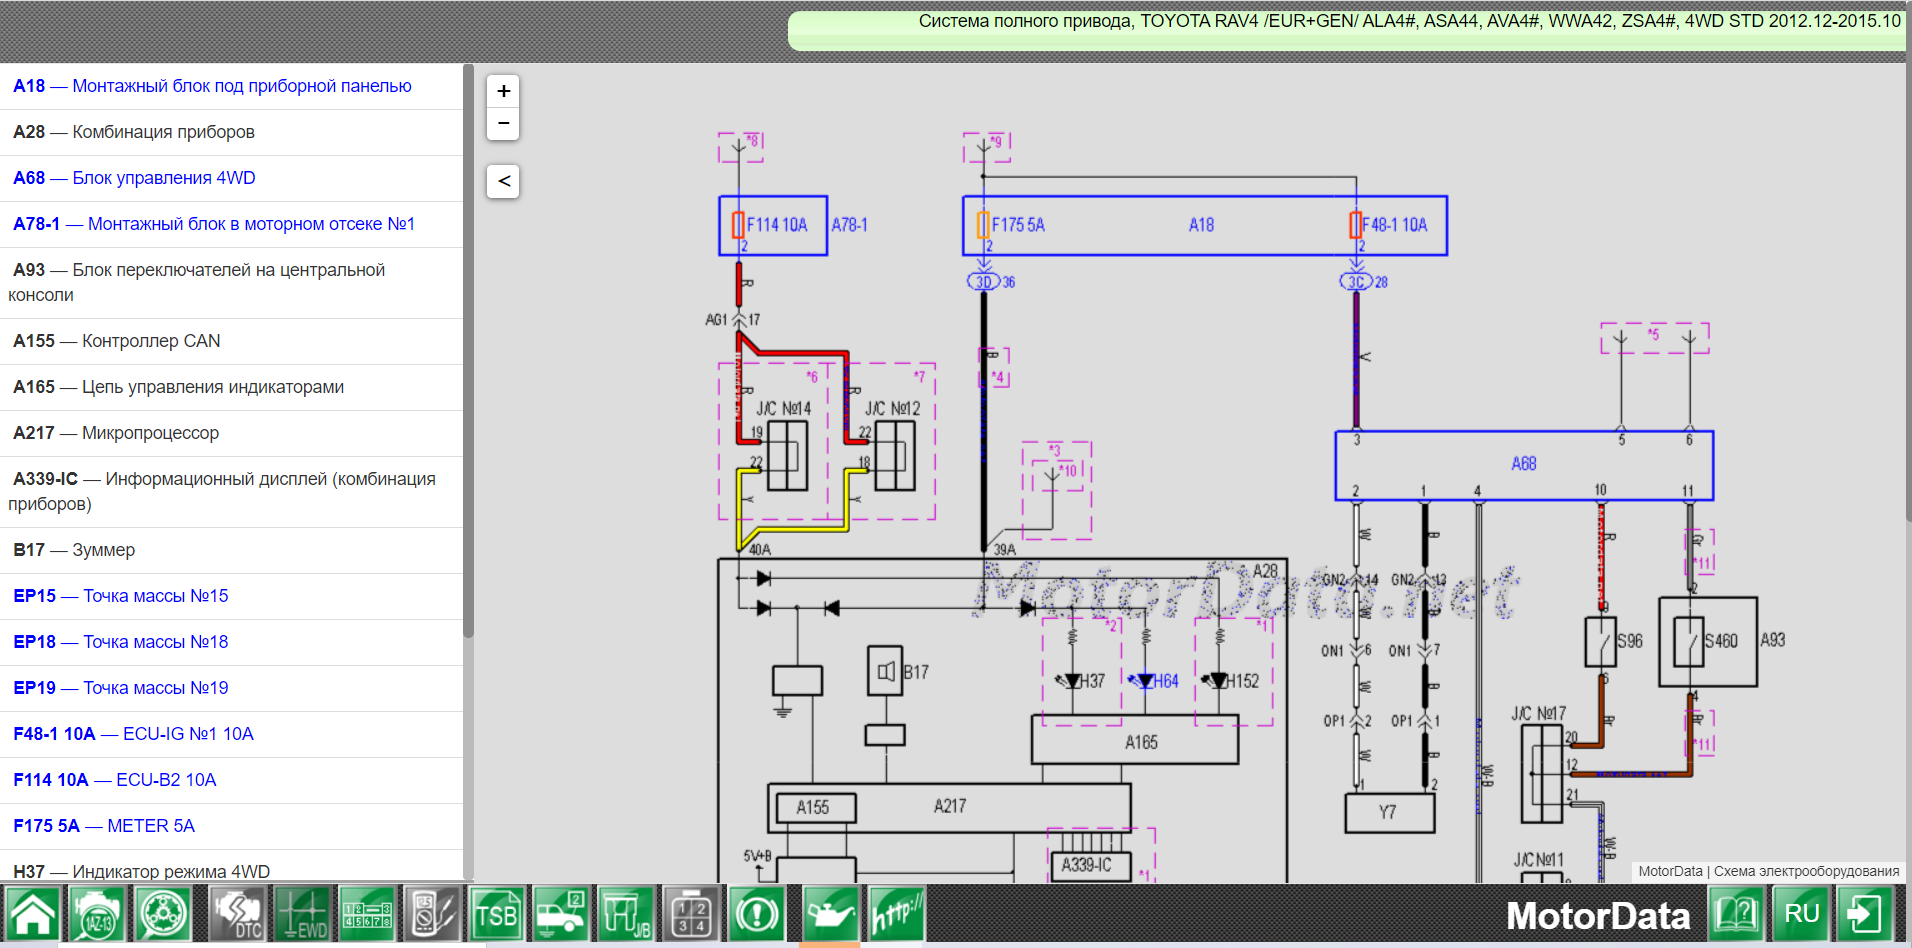This screenshot has height=948, width=1912.
Task: Zoom out the diagram with minus button
Action: click(x=504, y=123)
